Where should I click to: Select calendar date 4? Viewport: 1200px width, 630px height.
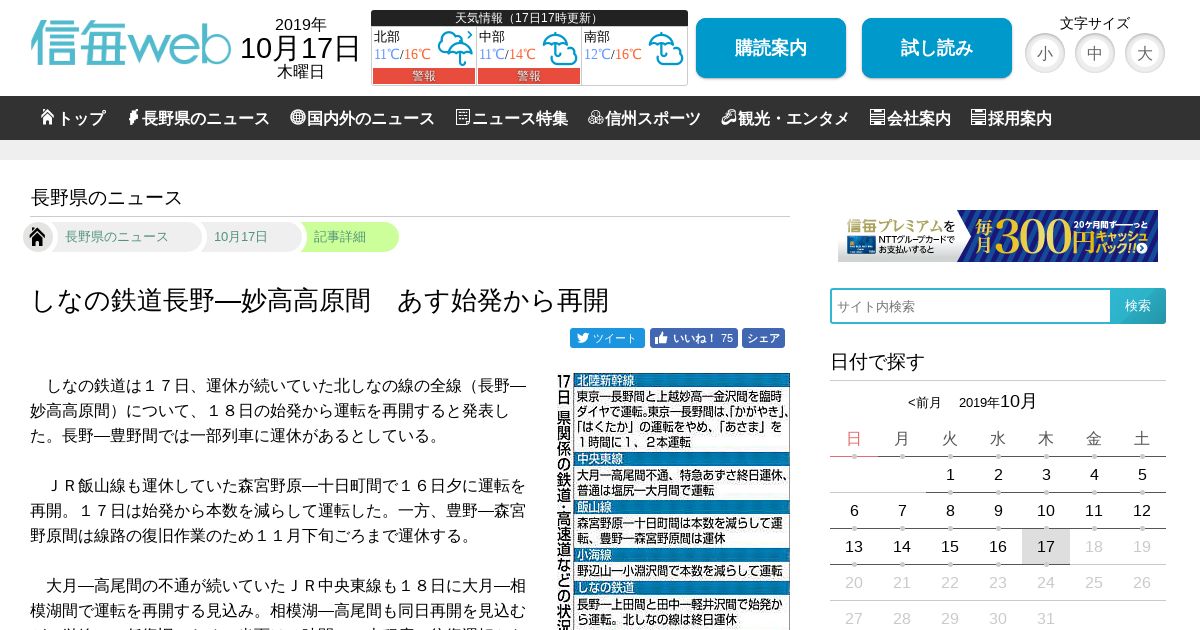pyautogui.click(x=1094, y=475)
